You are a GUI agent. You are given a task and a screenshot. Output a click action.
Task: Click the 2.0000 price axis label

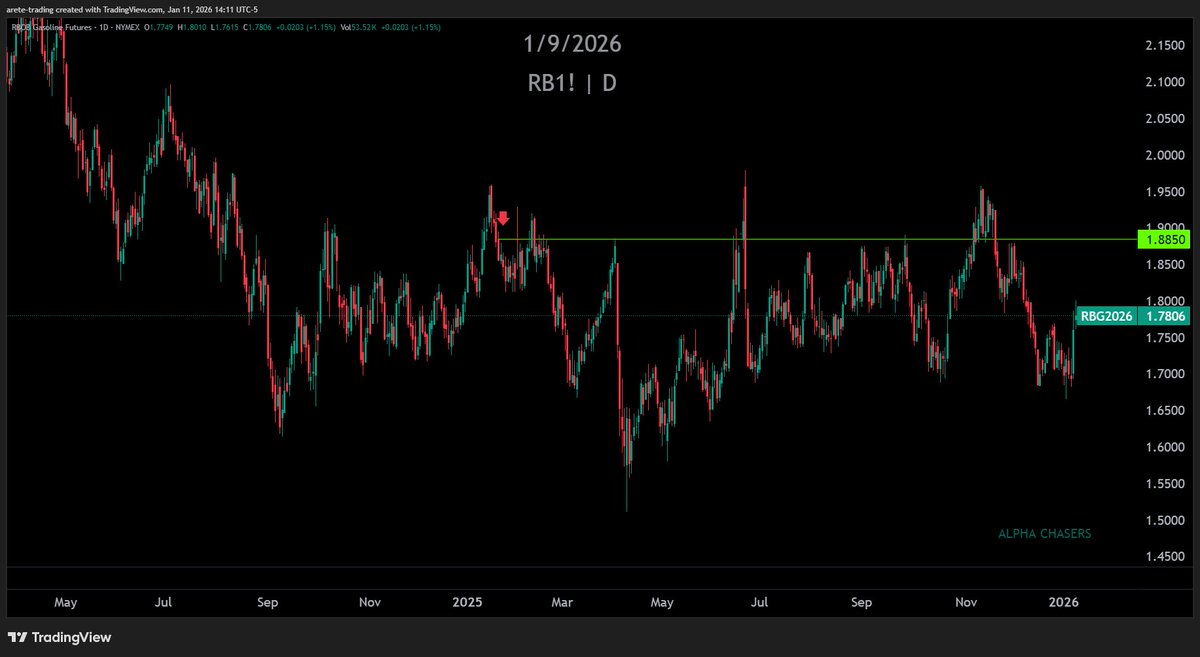point(1165,155)
